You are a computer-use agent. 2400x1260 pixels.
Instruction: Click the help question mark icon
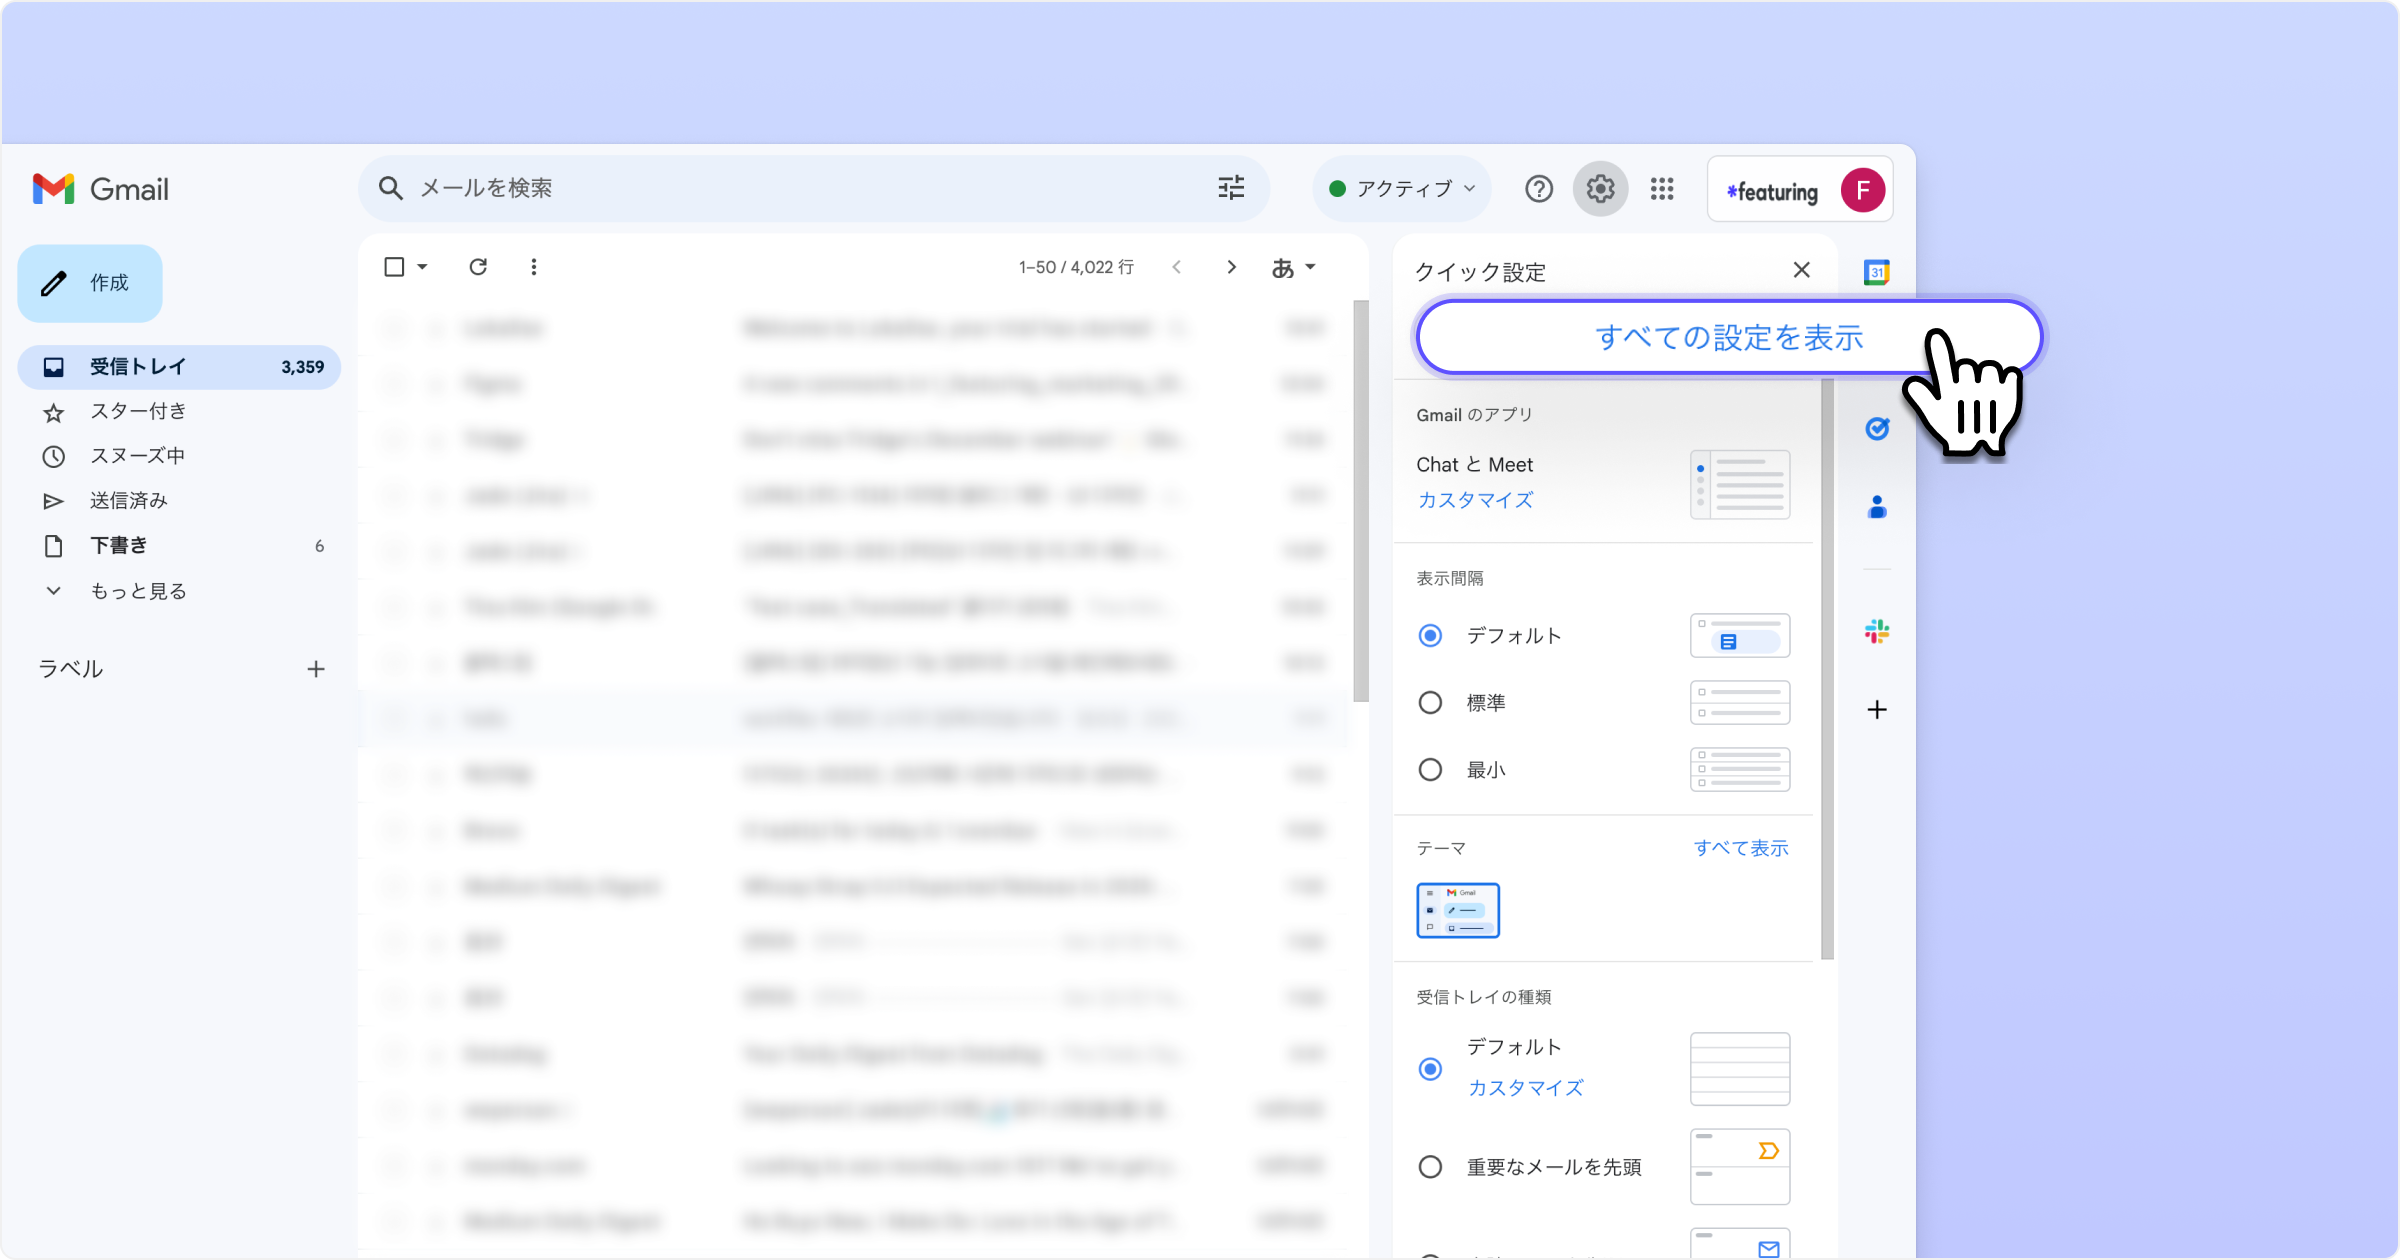[1539, 189]
